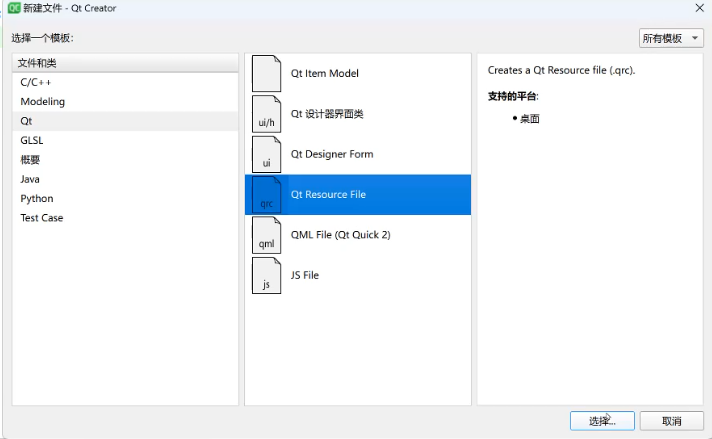Click the 支持的平台 label
Image resolution: width=712 pixels, height=439 pixels.
(x=513, y=96)
